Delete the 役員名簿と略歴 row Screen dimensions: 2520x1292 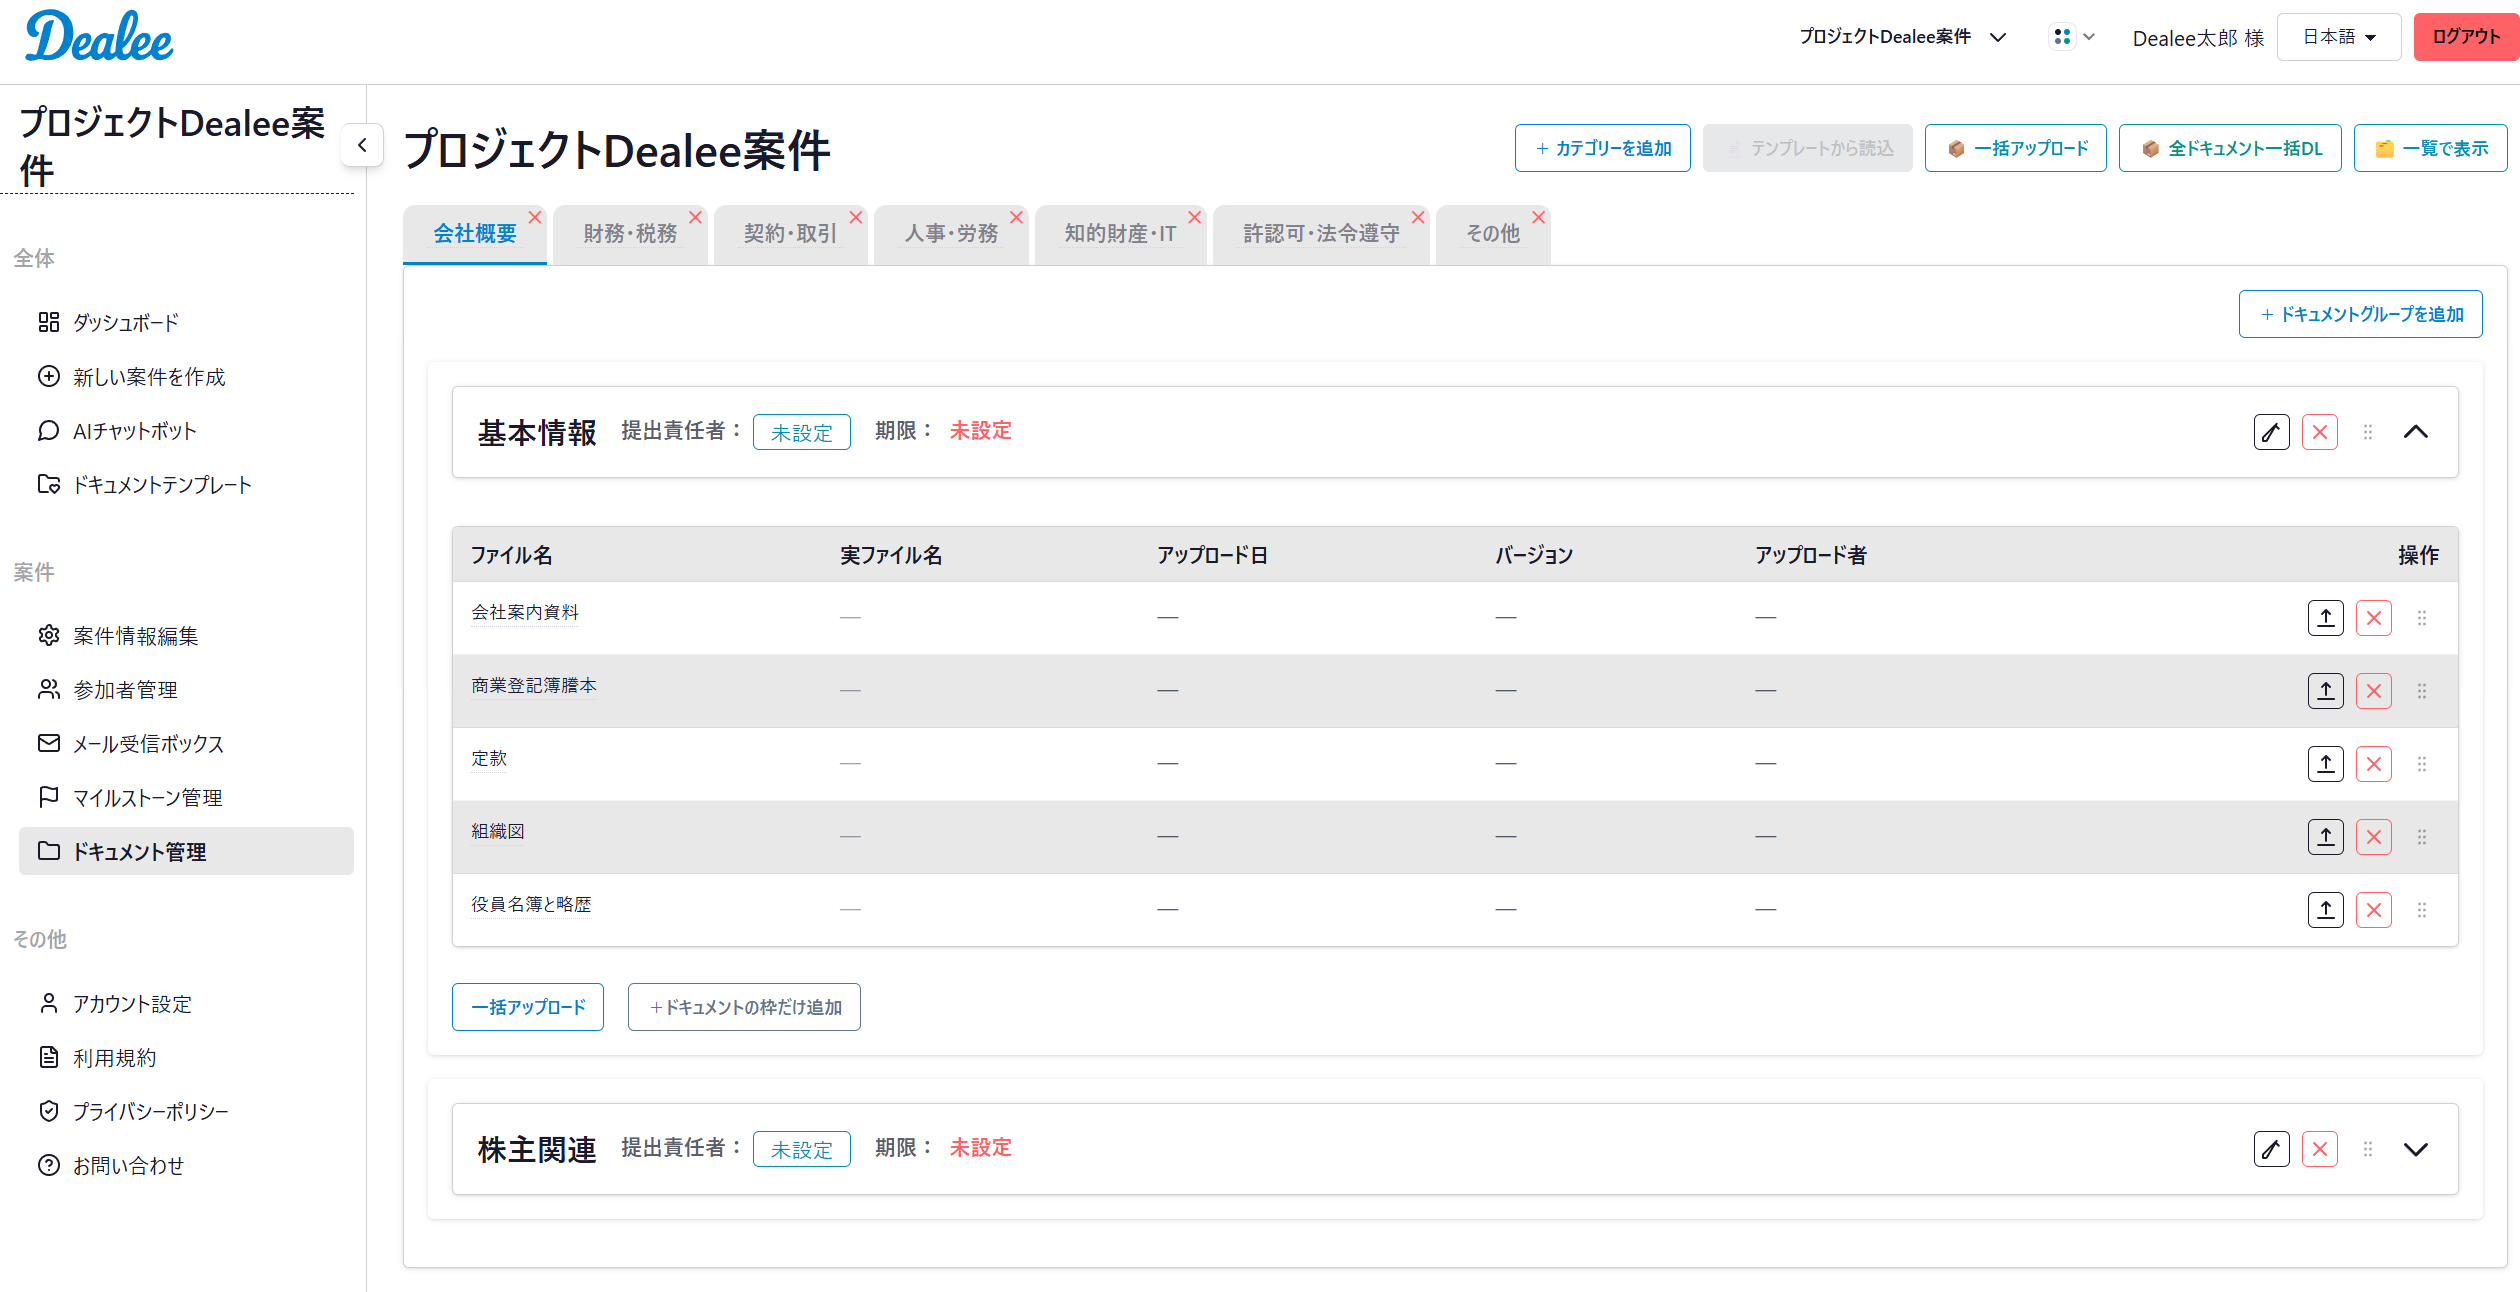pyautogui.click(x=2374, y=910)
